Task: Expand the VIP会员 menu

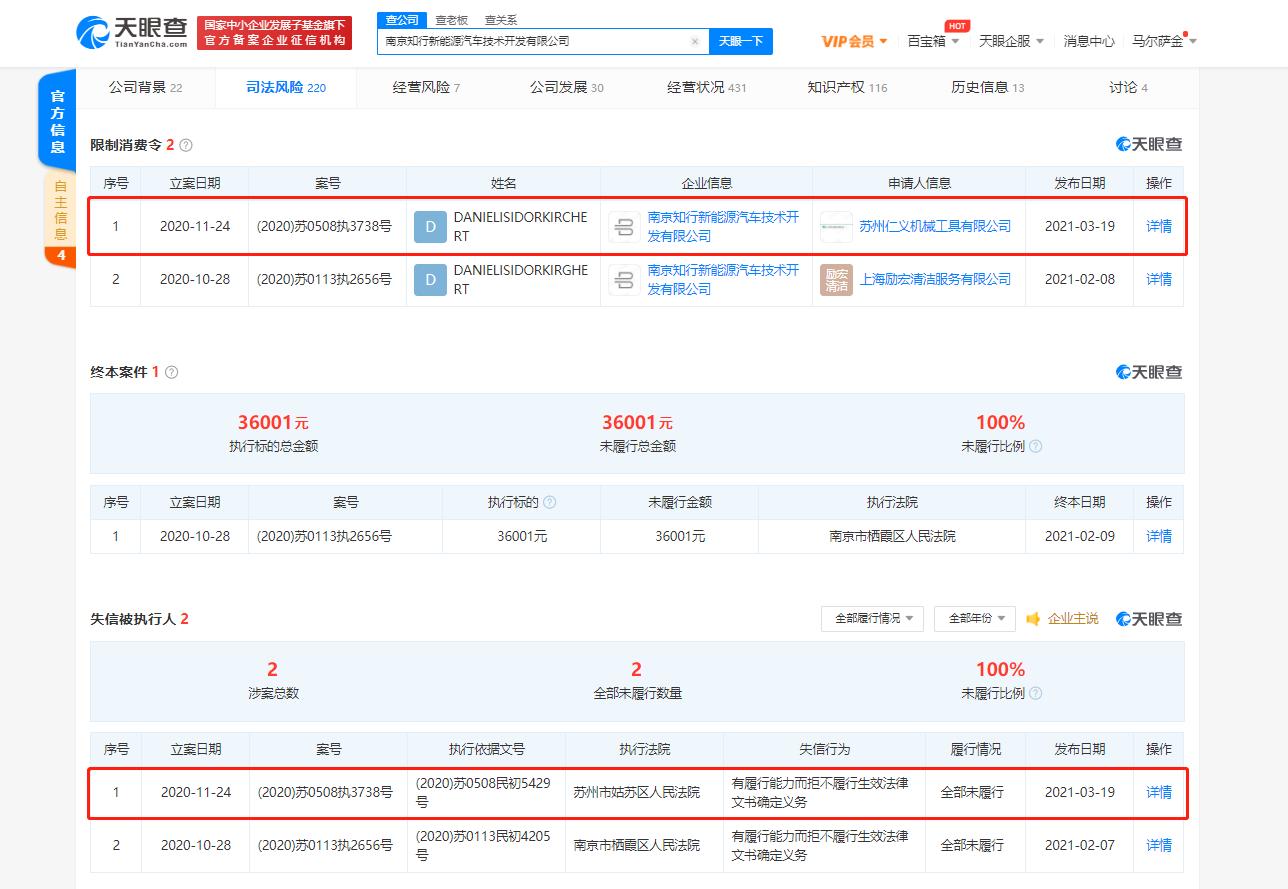Action: tap(854, 41)
